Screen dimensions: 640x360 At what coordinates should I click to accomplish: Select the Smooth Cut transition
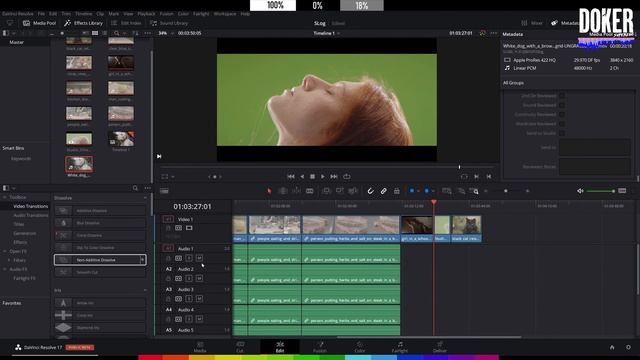pos(100,272)
